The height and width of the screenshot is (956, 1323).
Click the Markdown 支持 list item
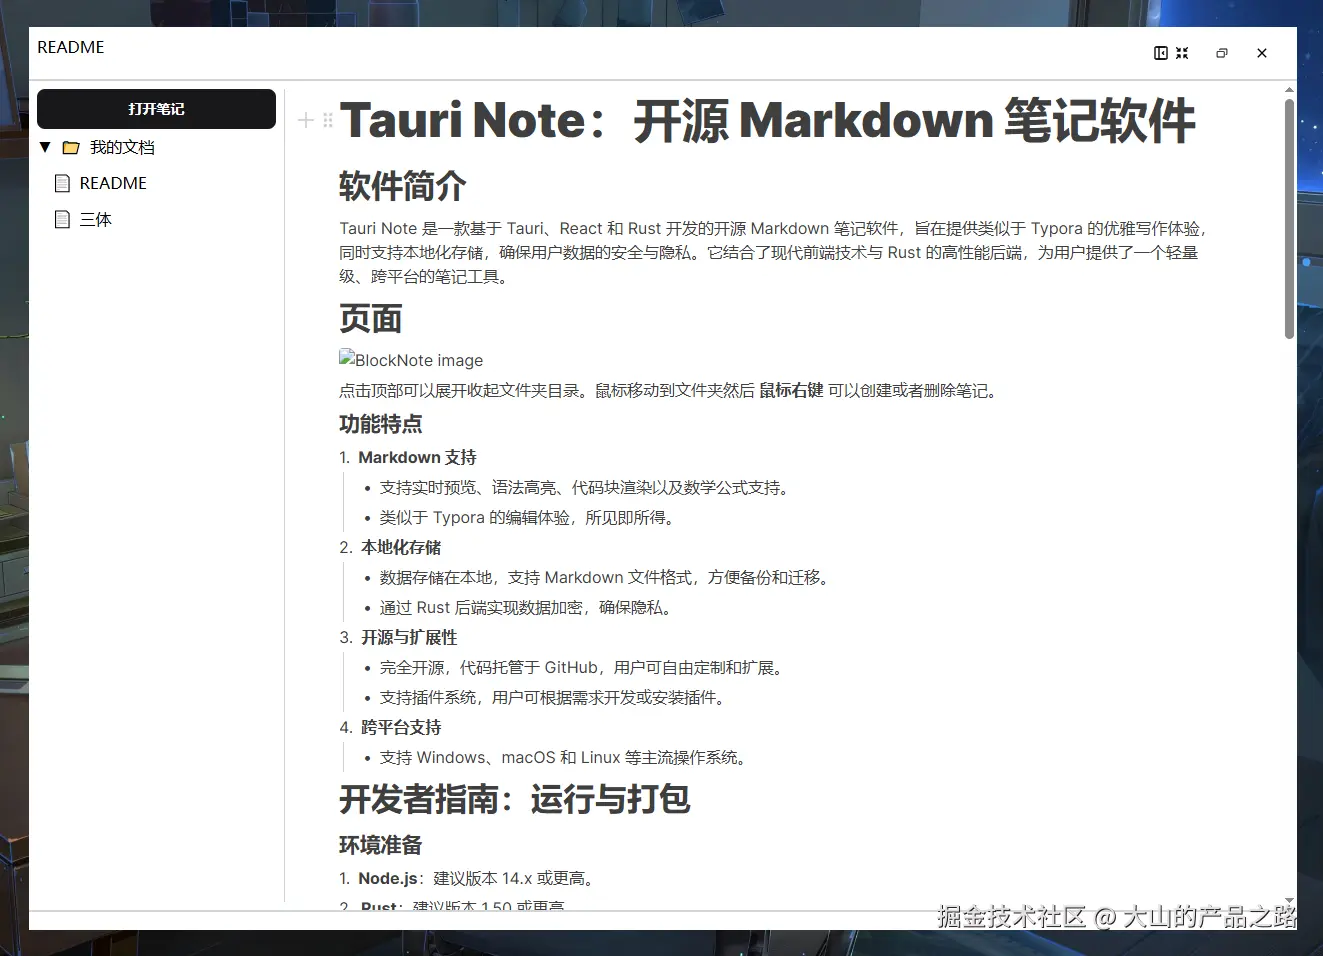(x=417, y=457)
